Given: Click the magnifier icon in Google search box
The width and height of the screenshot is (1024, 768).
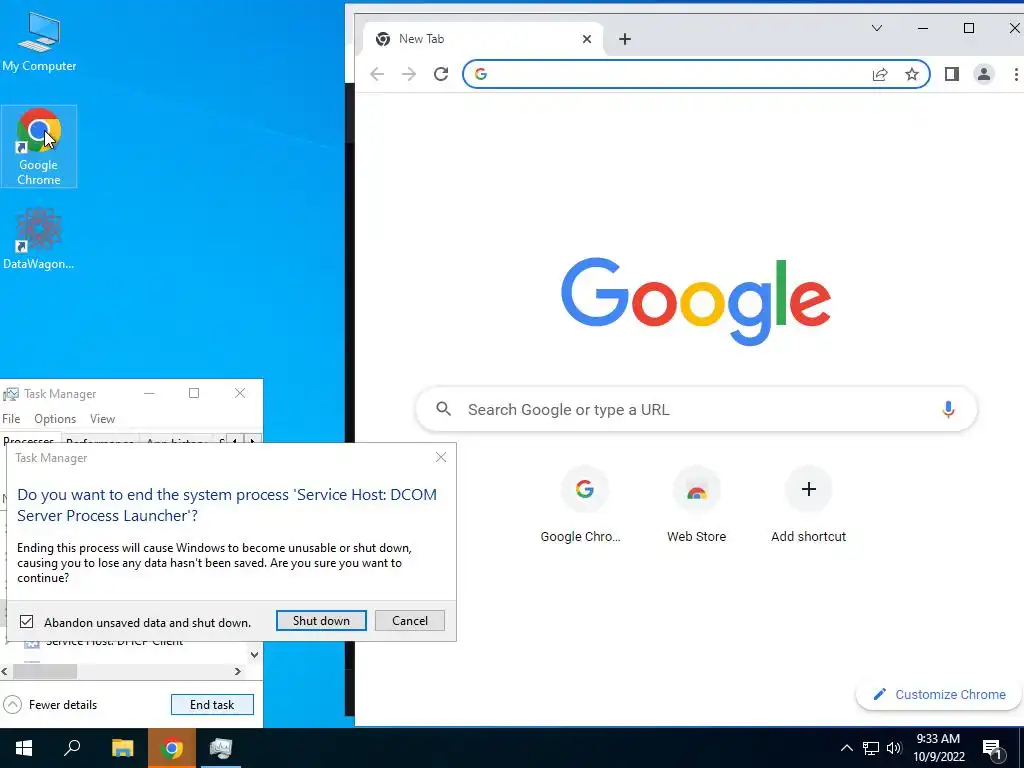Looking at the screenshot, I should click(x=443, y=409).
